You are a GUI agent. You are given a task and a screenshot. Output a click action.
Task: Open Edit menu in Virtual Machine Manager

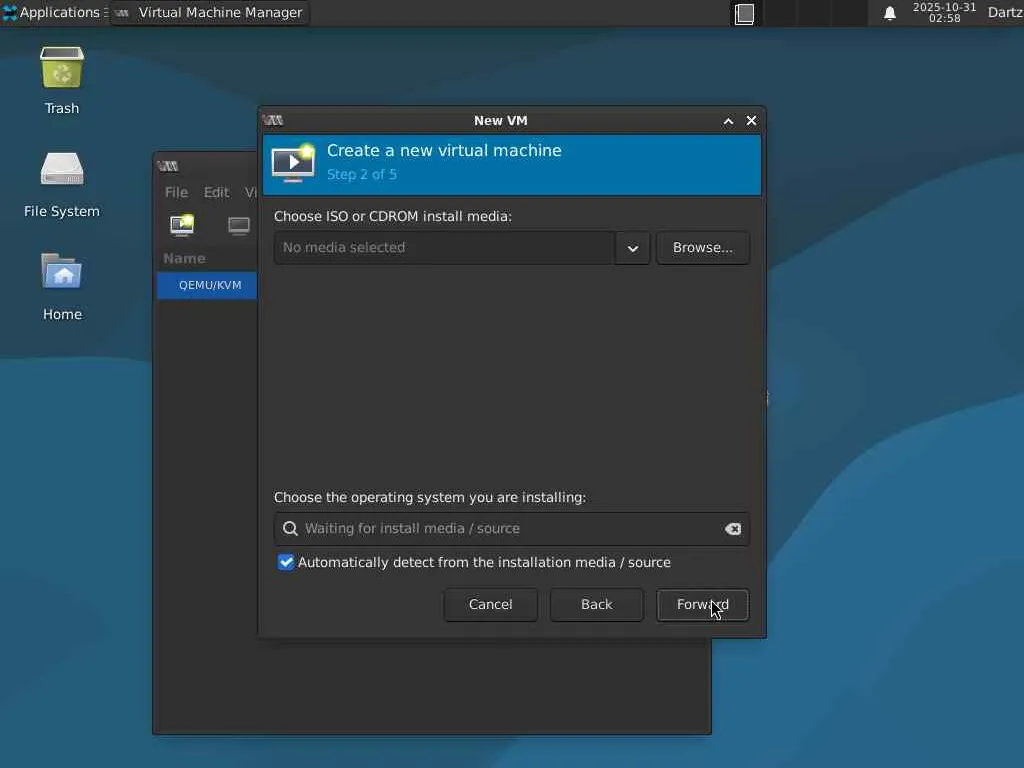[x=216, y=192]
